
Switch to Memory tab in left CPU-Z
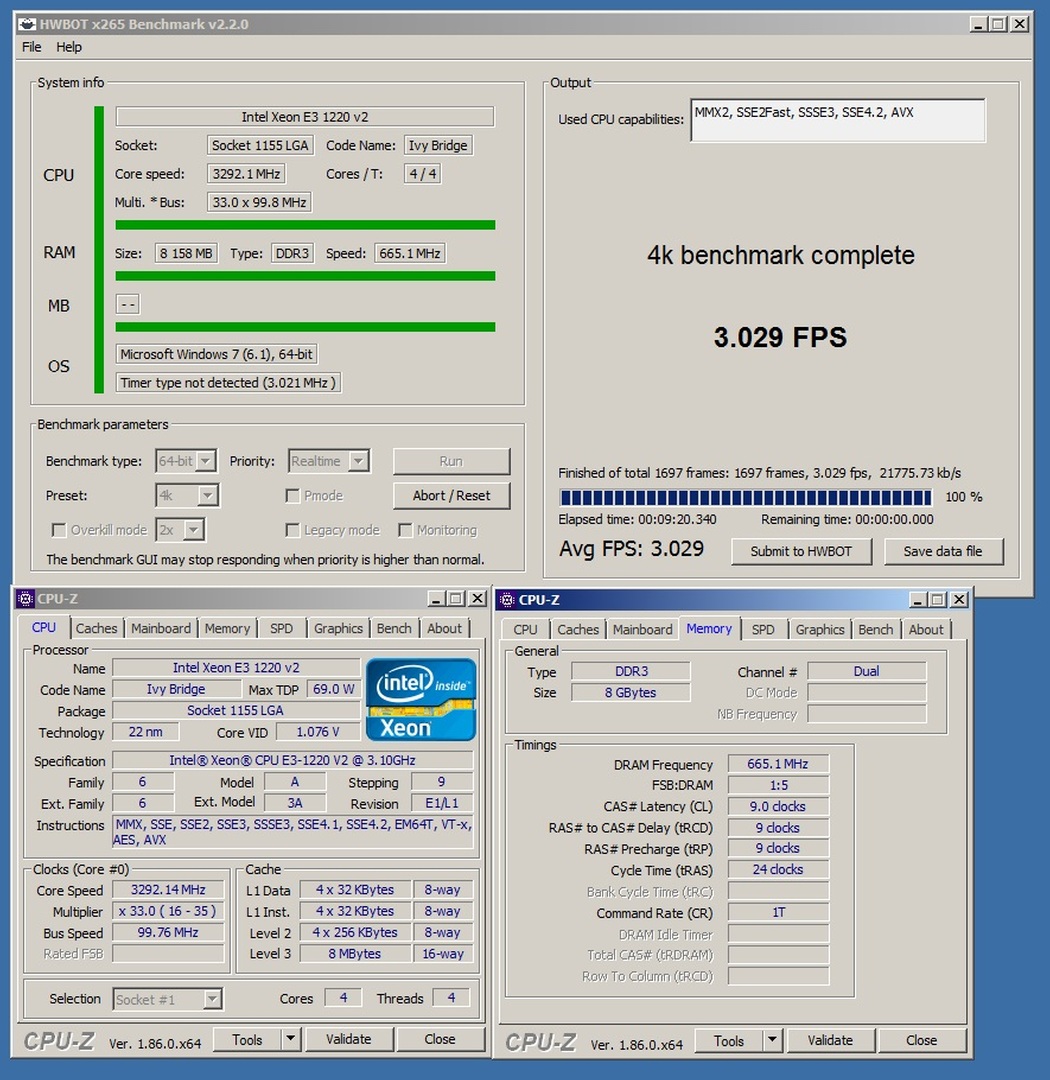227,628
